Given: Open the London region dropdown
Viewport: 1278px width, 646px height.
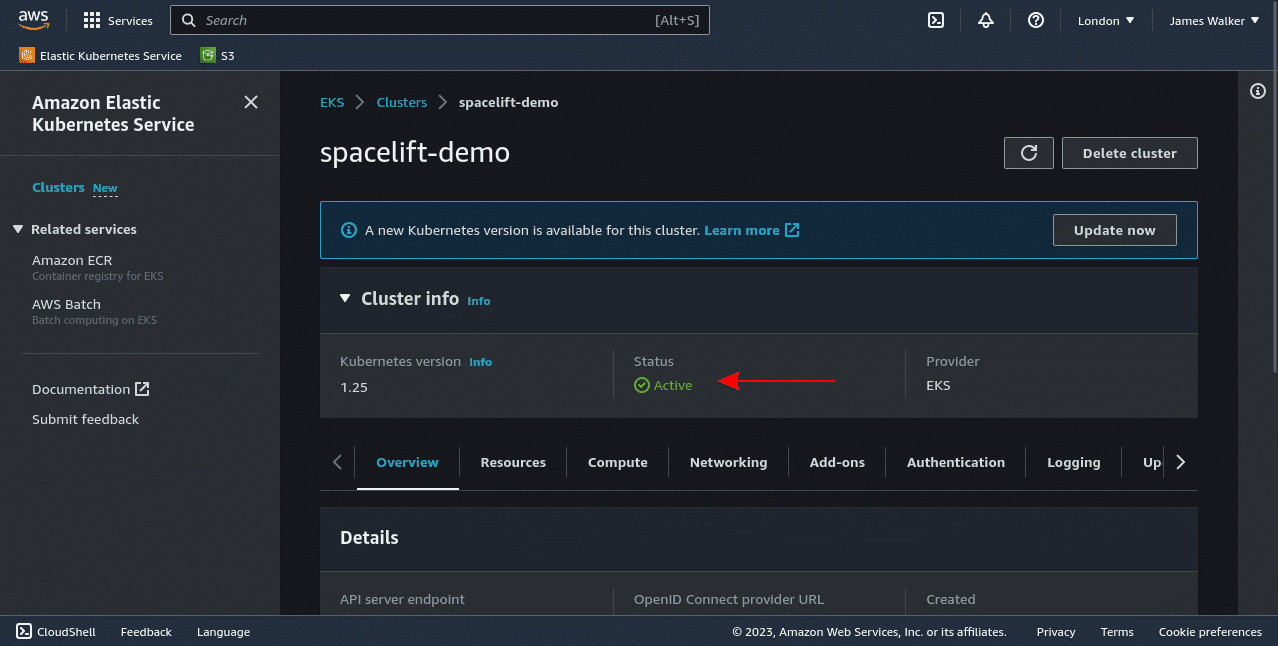Looking at the screenshot, I should (x=1105, y=20).
